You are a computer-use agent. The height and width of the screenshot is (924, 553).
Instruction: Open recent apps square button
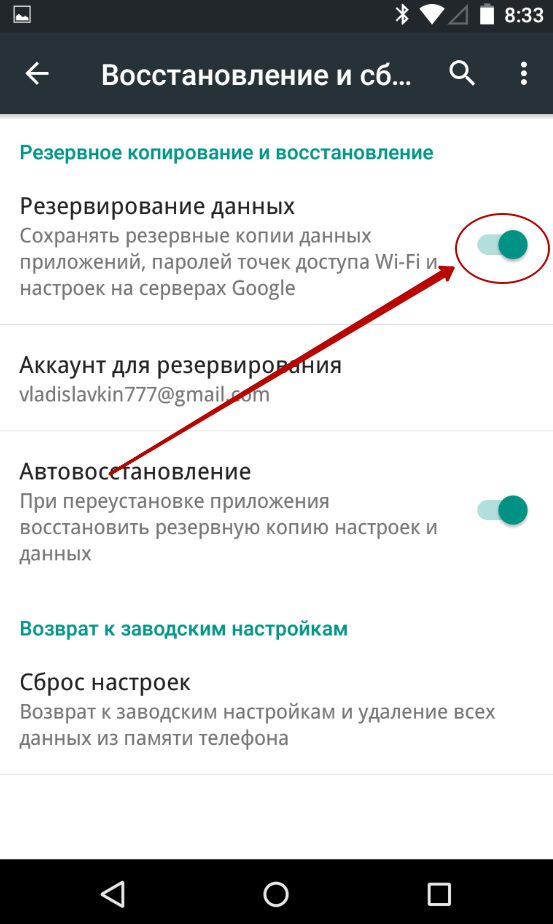tap(439, 893)
